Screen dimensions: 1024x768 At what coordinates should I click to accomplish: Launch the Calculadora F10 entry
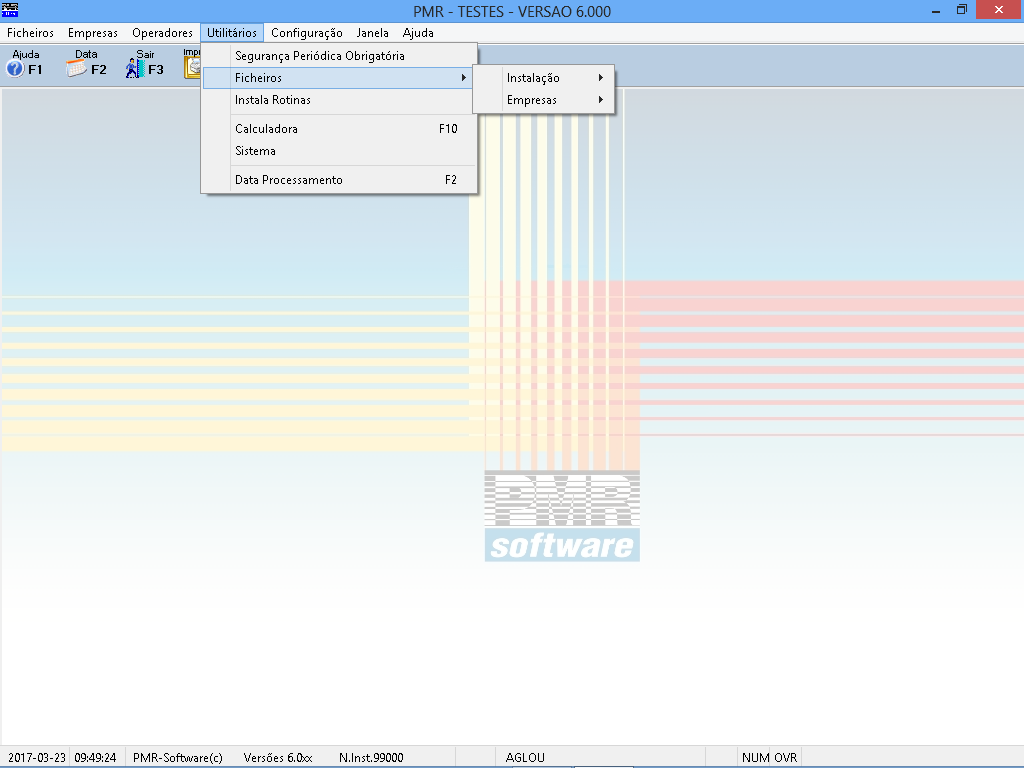[340, 129]
